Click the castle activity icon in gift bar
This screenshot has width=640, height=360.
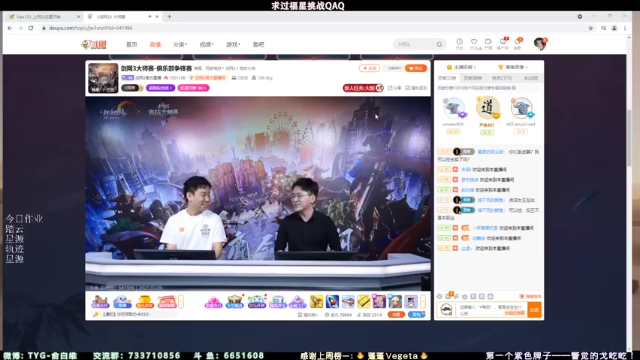pyautogui.click(x=100, y=302)
